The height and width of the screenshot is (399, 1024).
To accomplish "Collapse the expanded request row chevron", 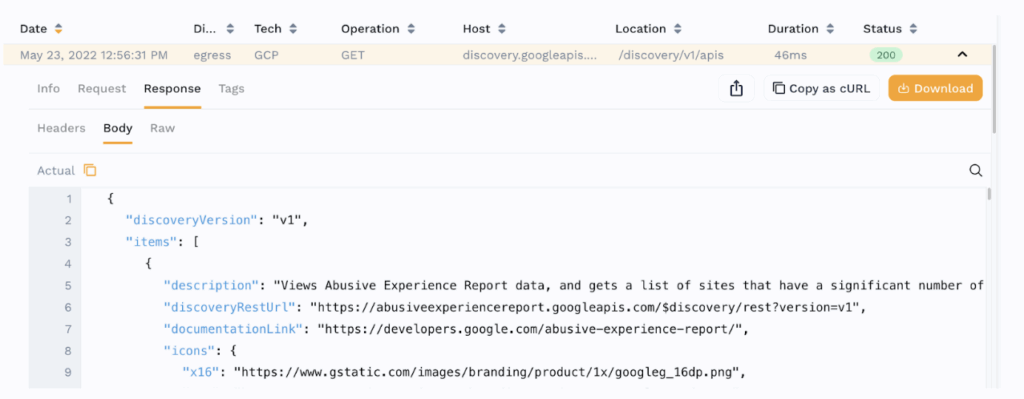I will (962, 55).
